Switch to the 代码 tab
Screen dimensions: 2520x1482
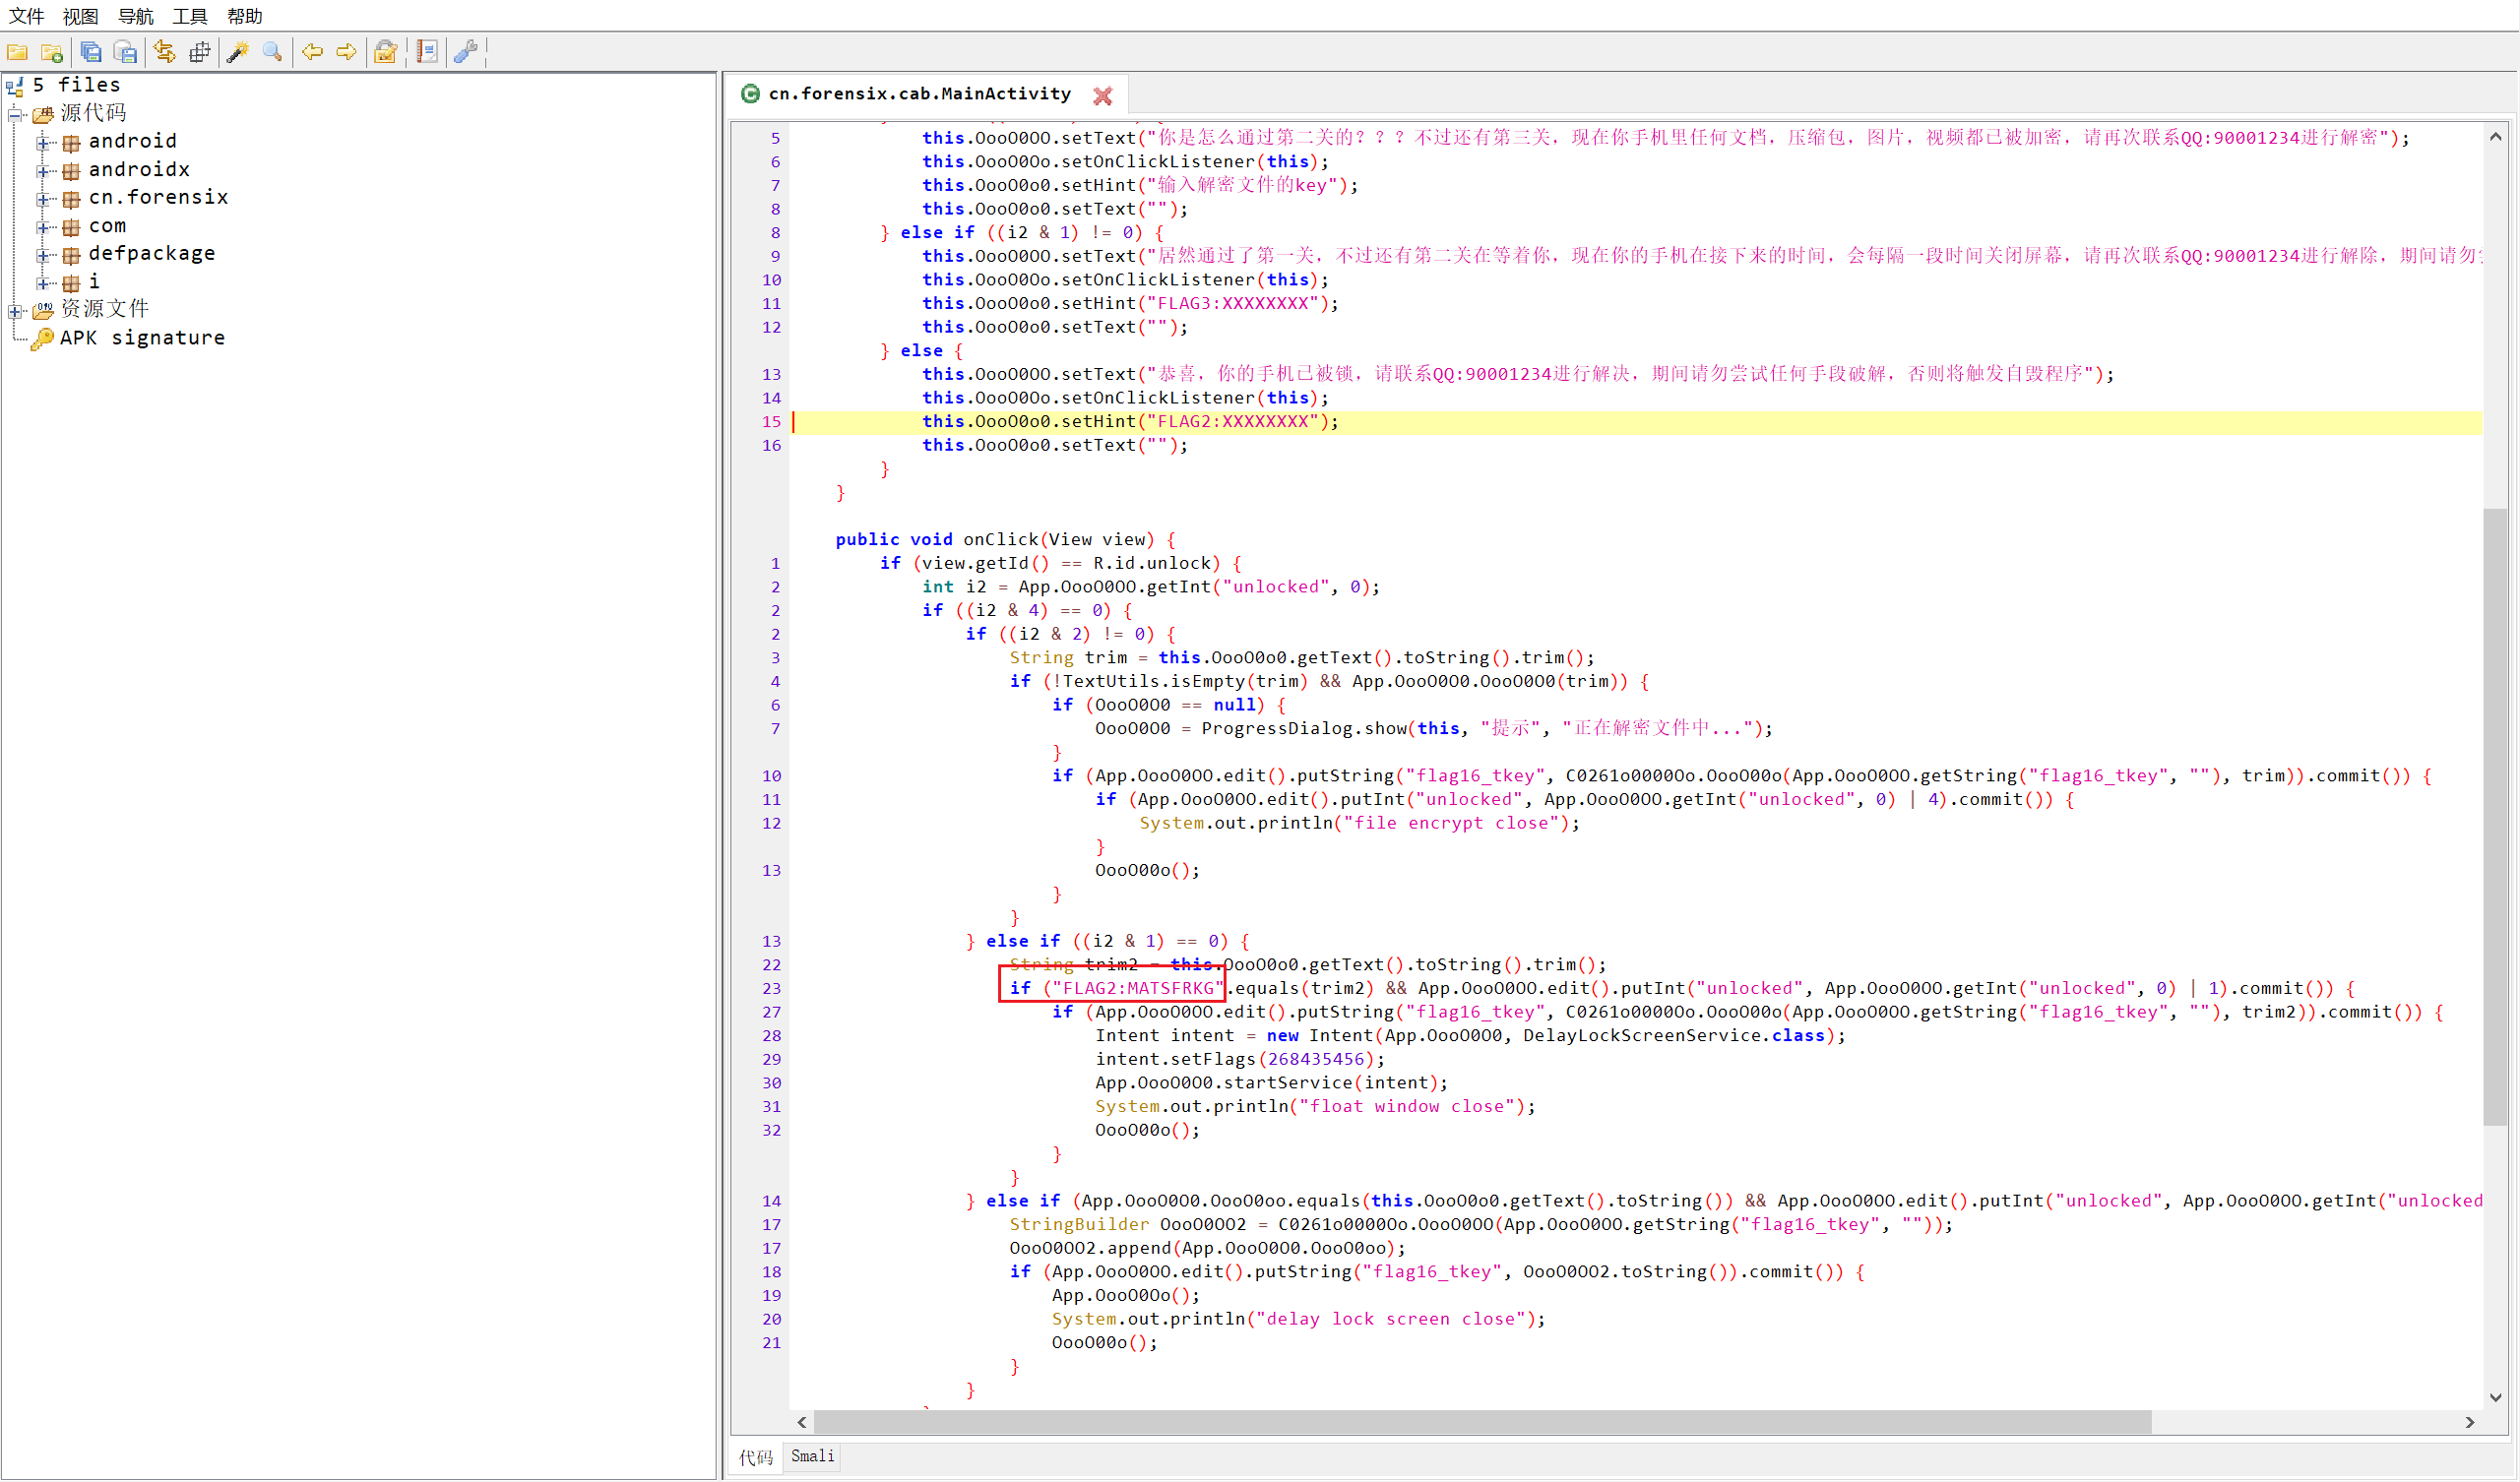pos(755,1457)
